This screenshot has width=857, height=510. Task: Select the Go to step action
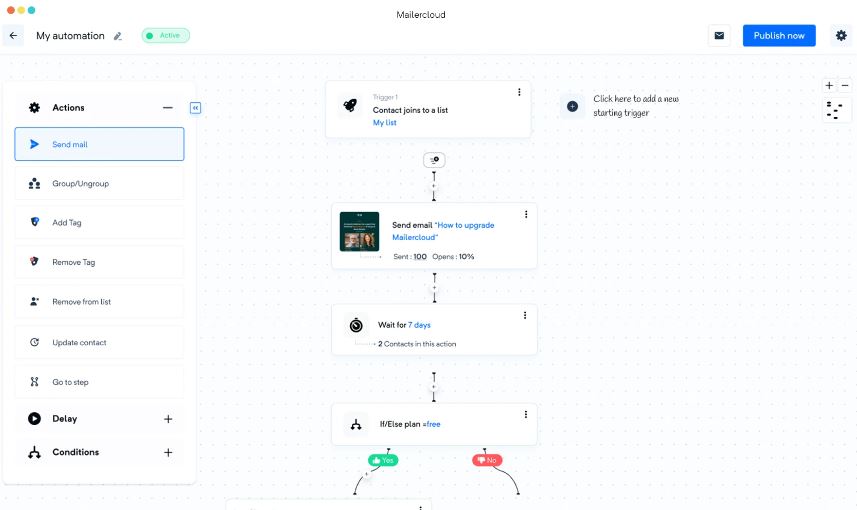99,382
